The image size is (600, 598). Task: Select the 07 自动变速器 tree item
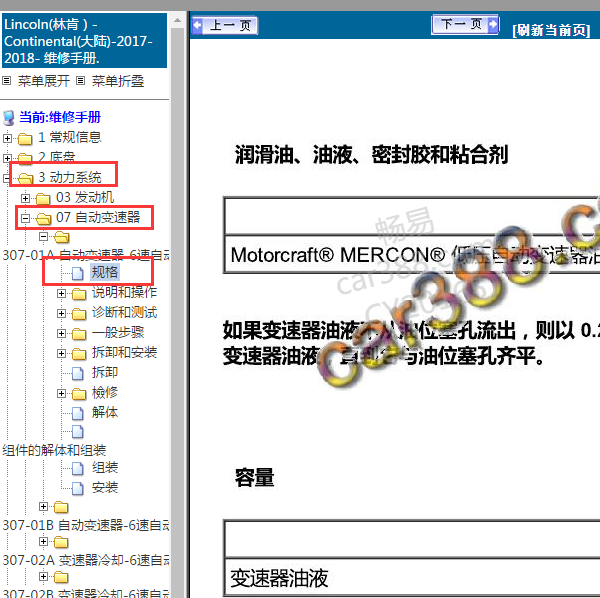coord(98,217)
